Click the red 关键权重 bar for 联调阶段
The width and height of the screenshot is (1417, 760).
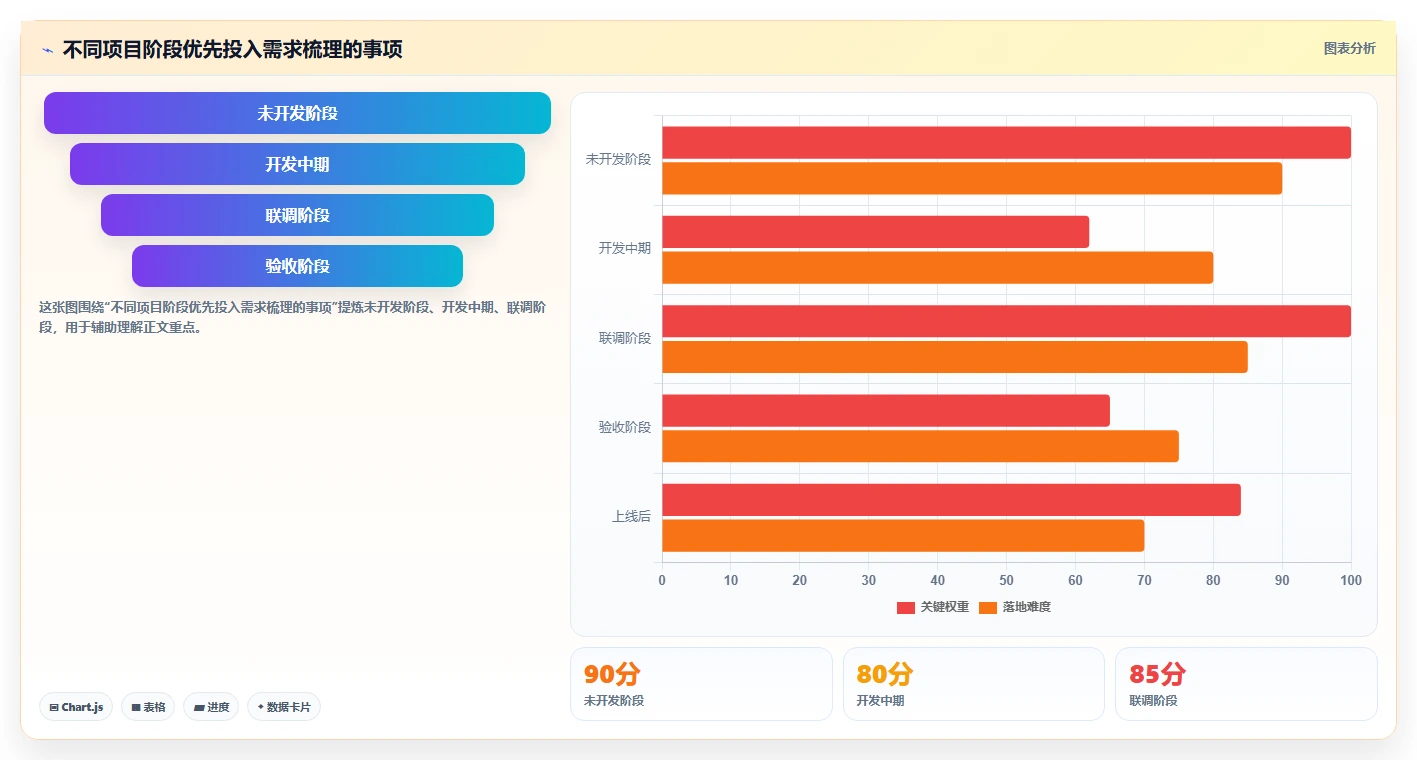1006,321
